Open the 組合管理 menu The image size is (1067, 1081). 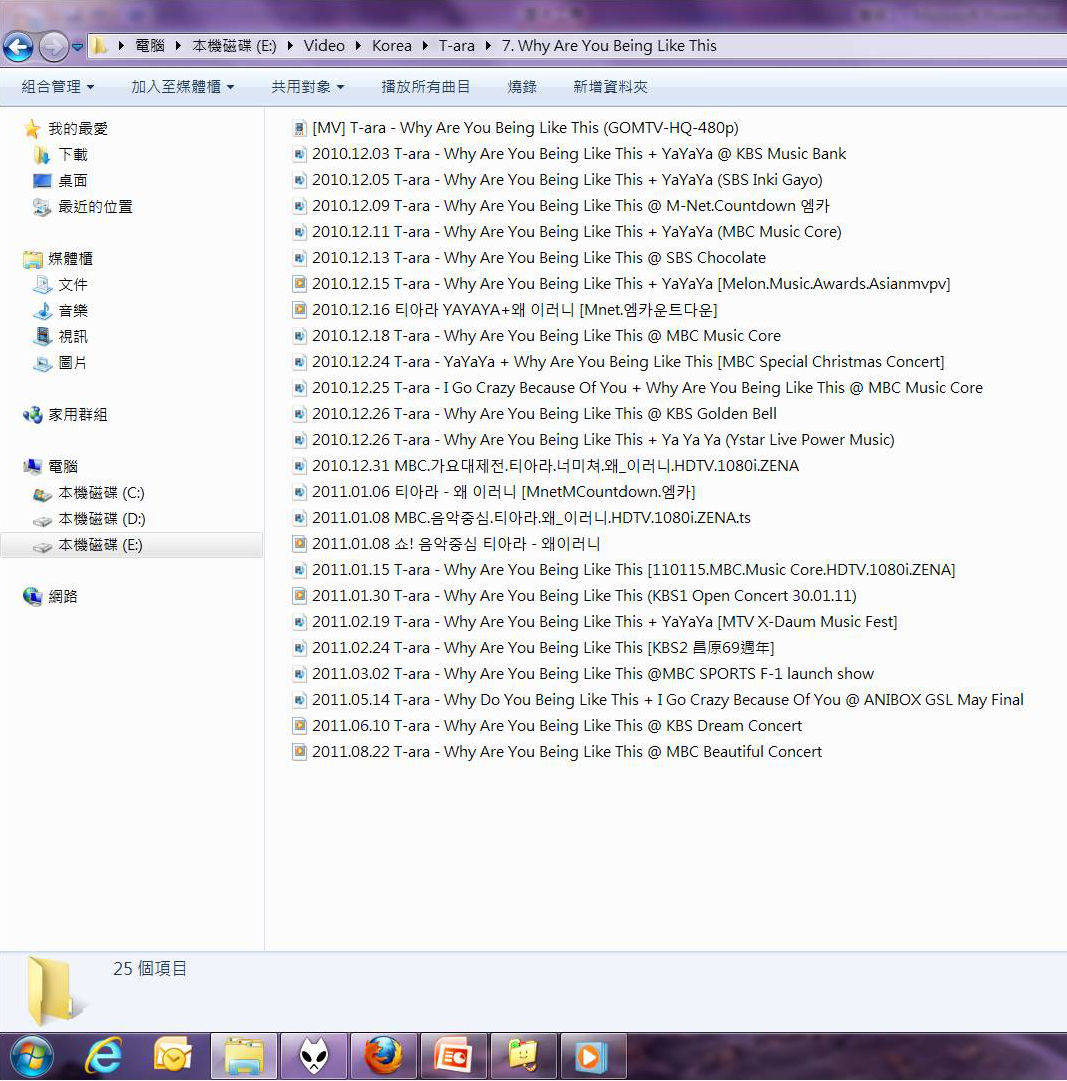(58, 87)
